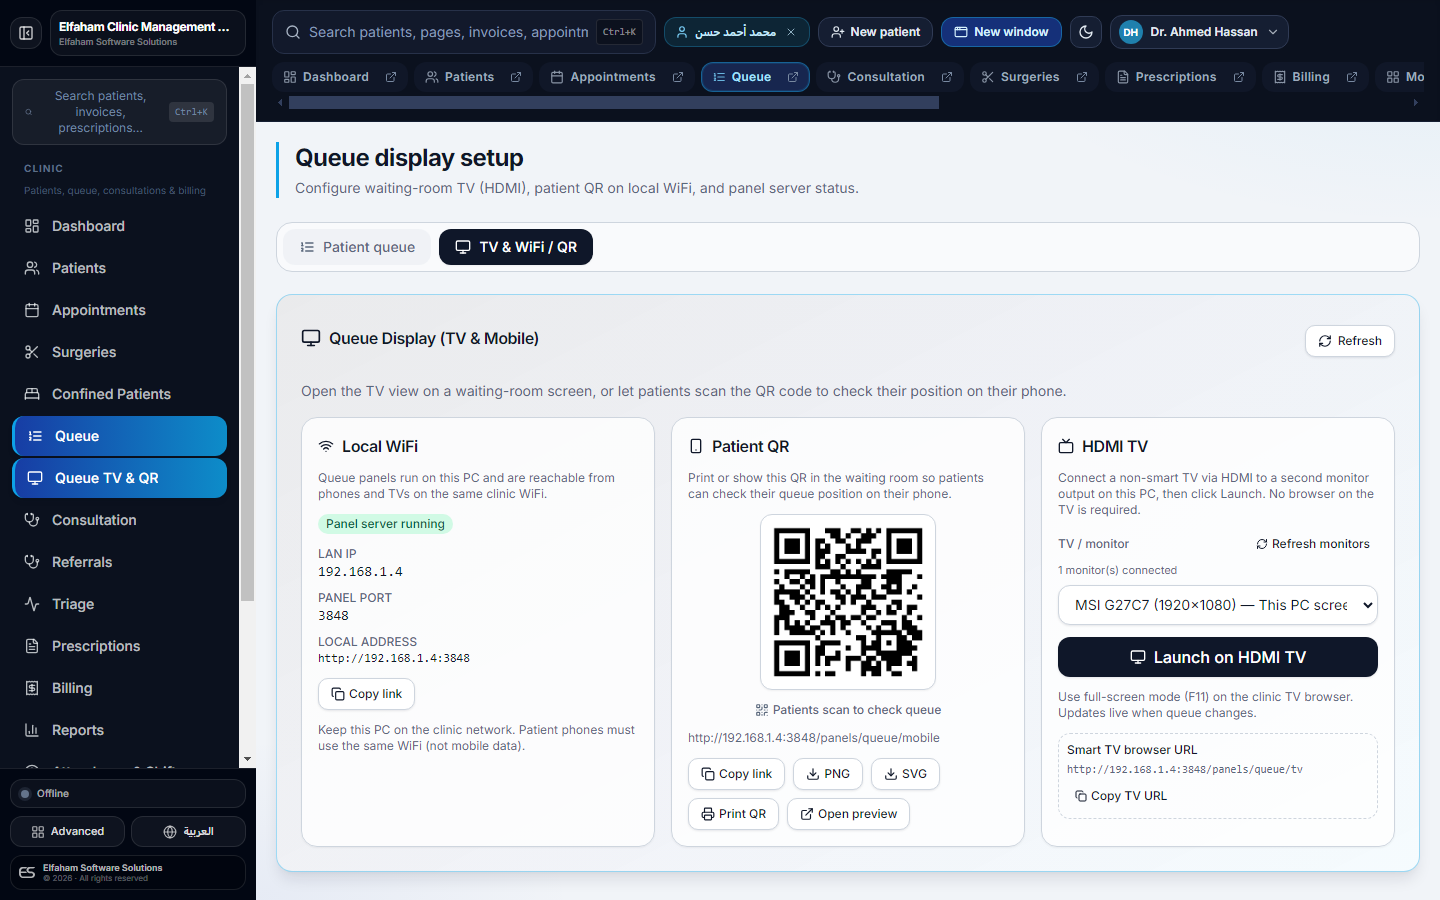Focus the top search patients field
1440x900 pixels.
464,32
